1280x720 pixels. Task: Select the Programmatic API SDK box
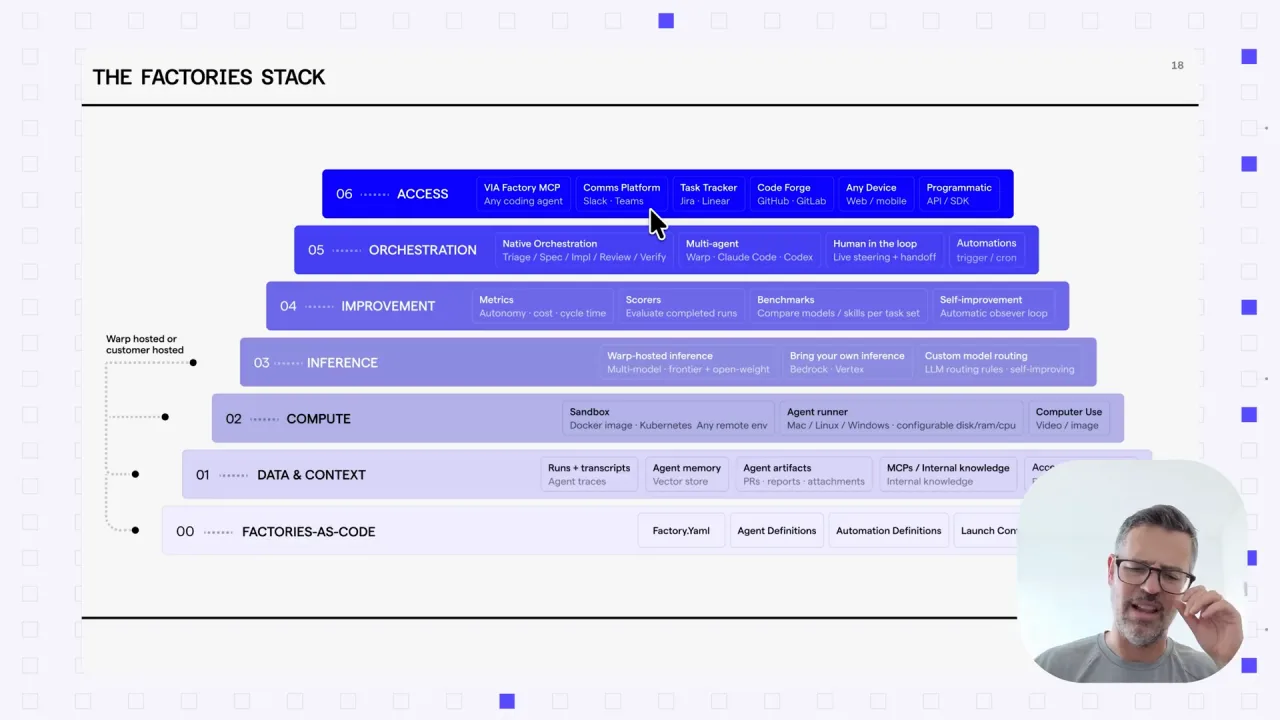[x=959, y=194]
